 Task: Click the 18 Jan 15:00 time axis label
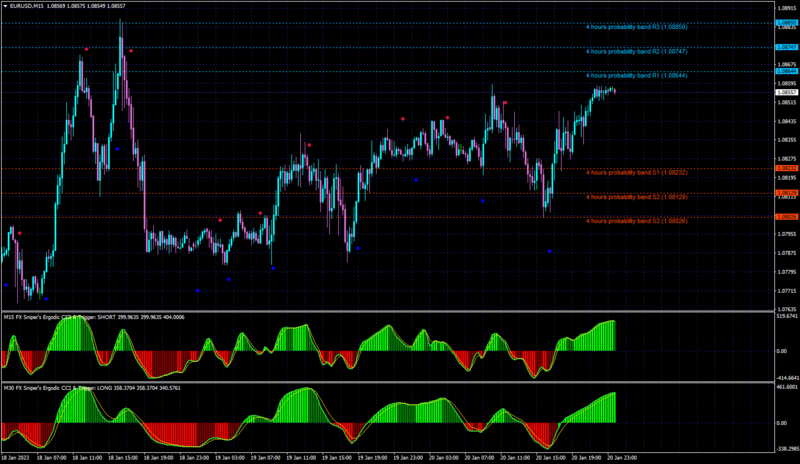coord(123,458)
